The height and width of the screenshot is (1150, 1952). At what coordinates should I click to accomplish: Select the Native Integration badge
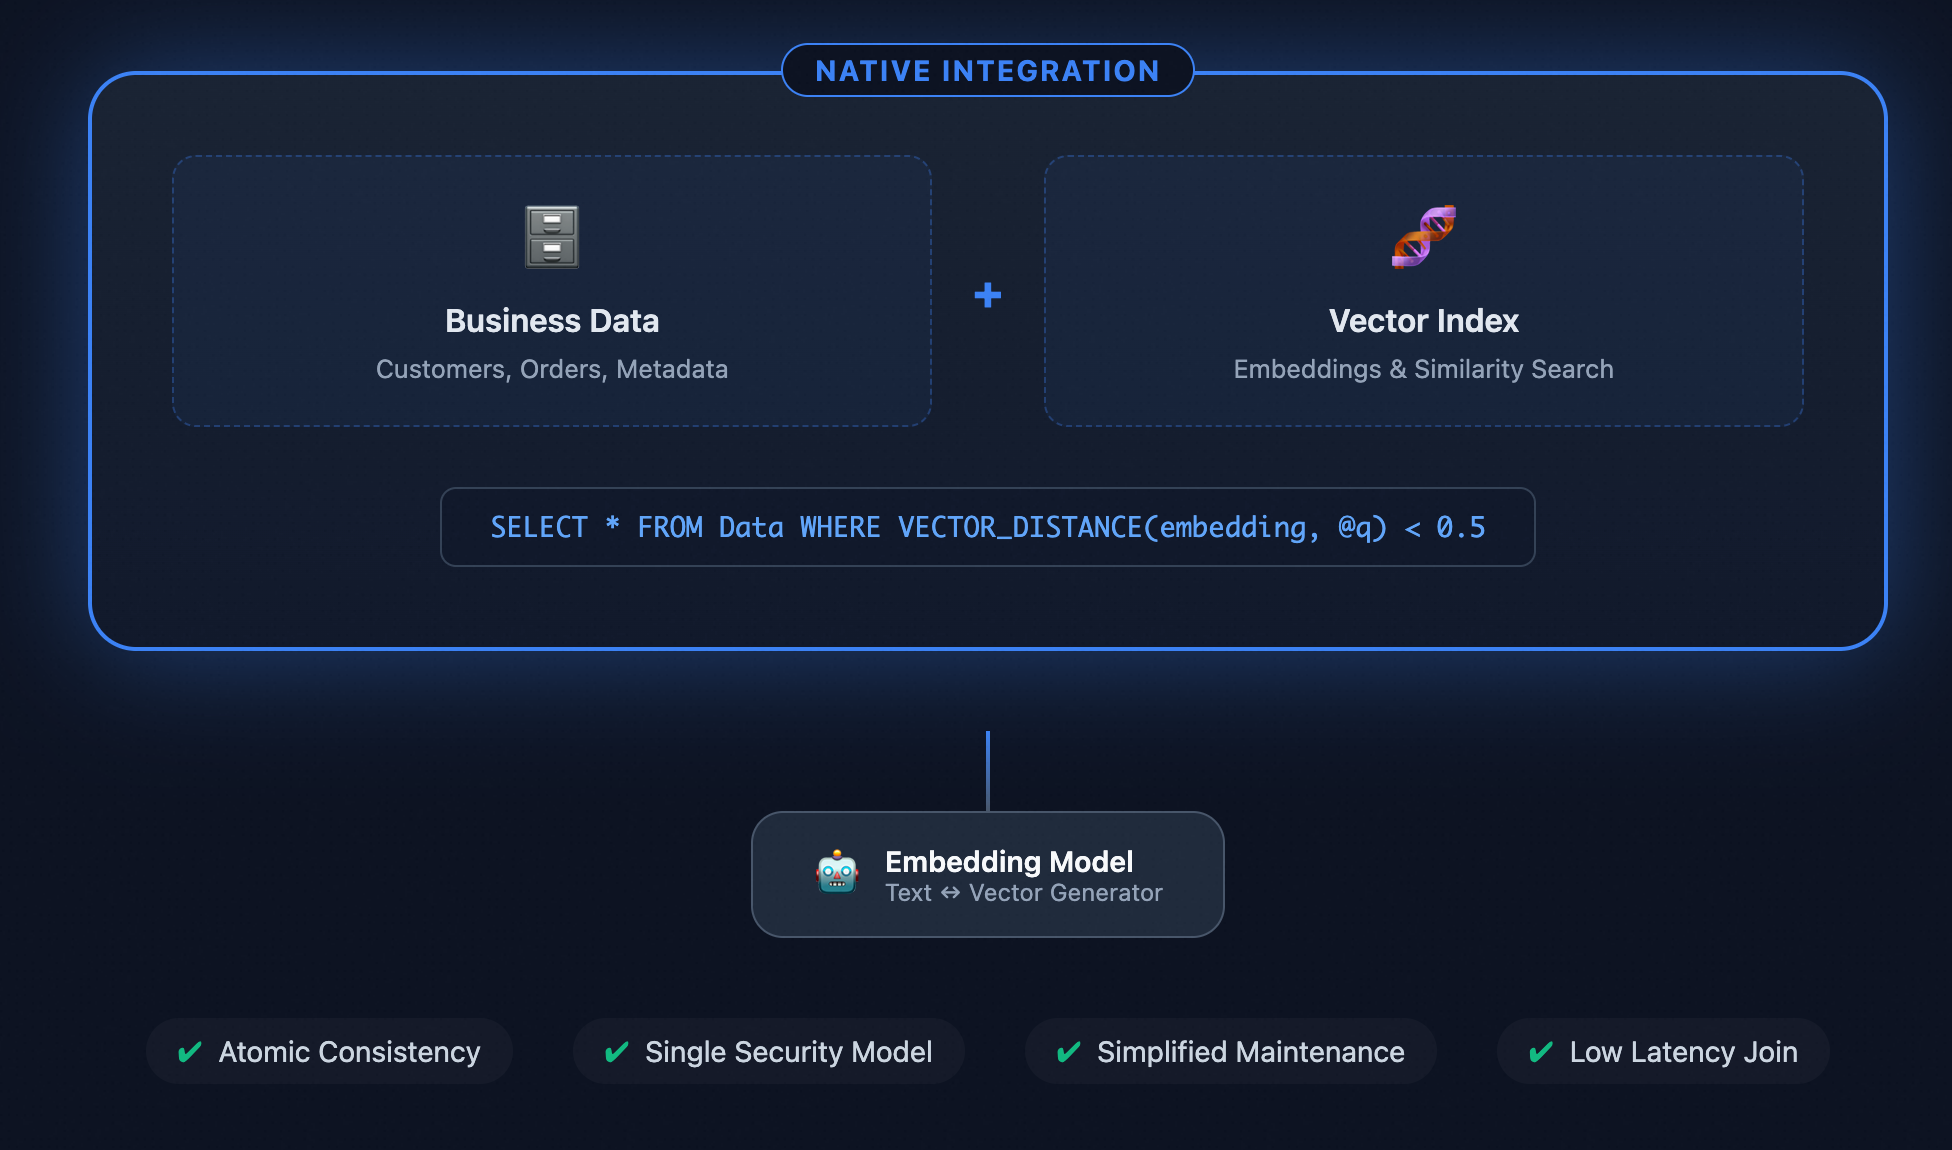pyautogui.click(x=987, y=71)
